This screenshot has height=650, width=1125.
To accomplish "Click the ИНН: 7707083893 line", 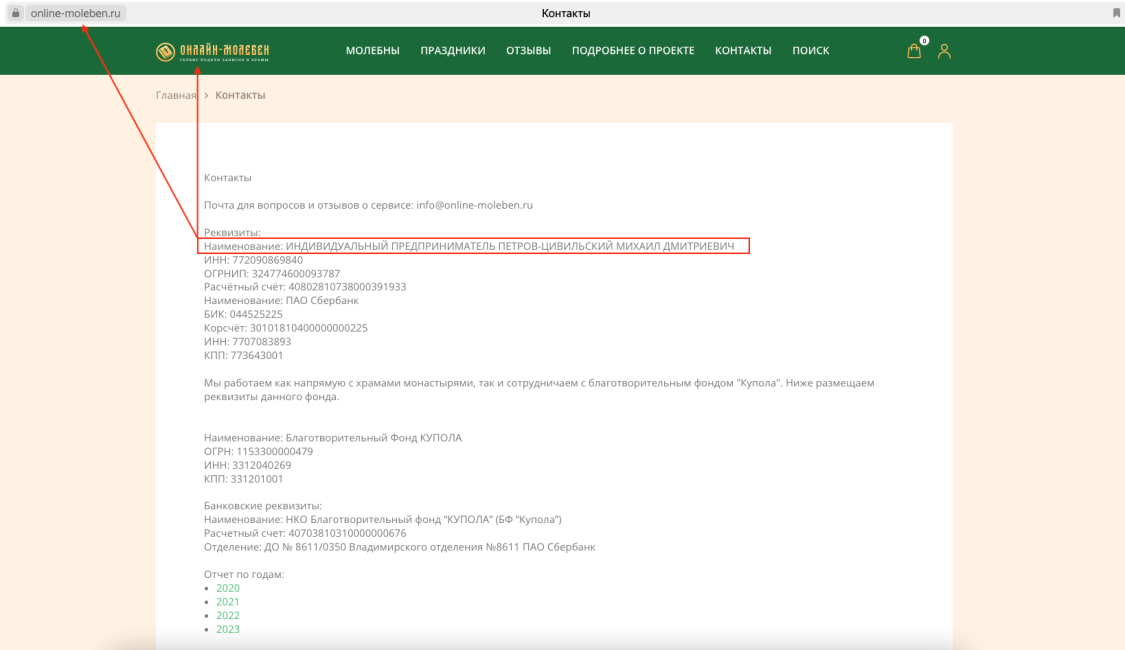I will pos(248,341).
